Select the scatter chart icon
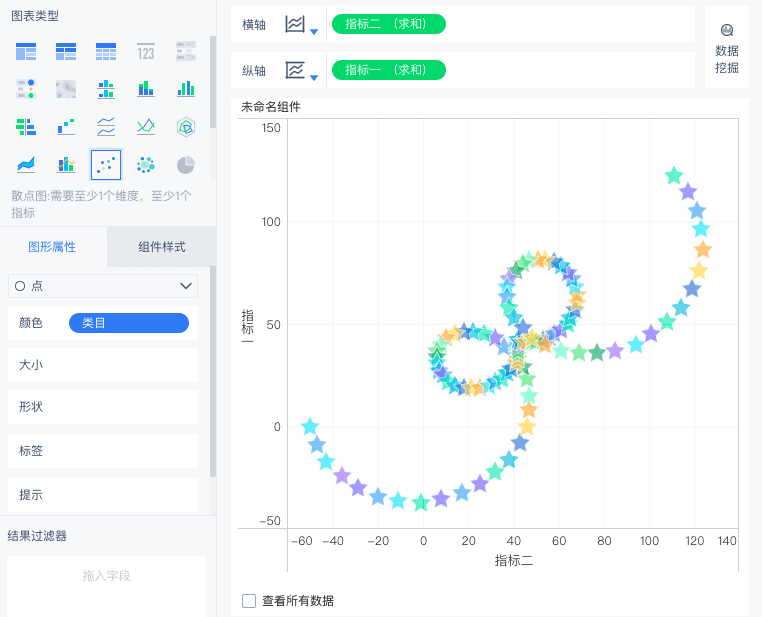 (106, 165)
